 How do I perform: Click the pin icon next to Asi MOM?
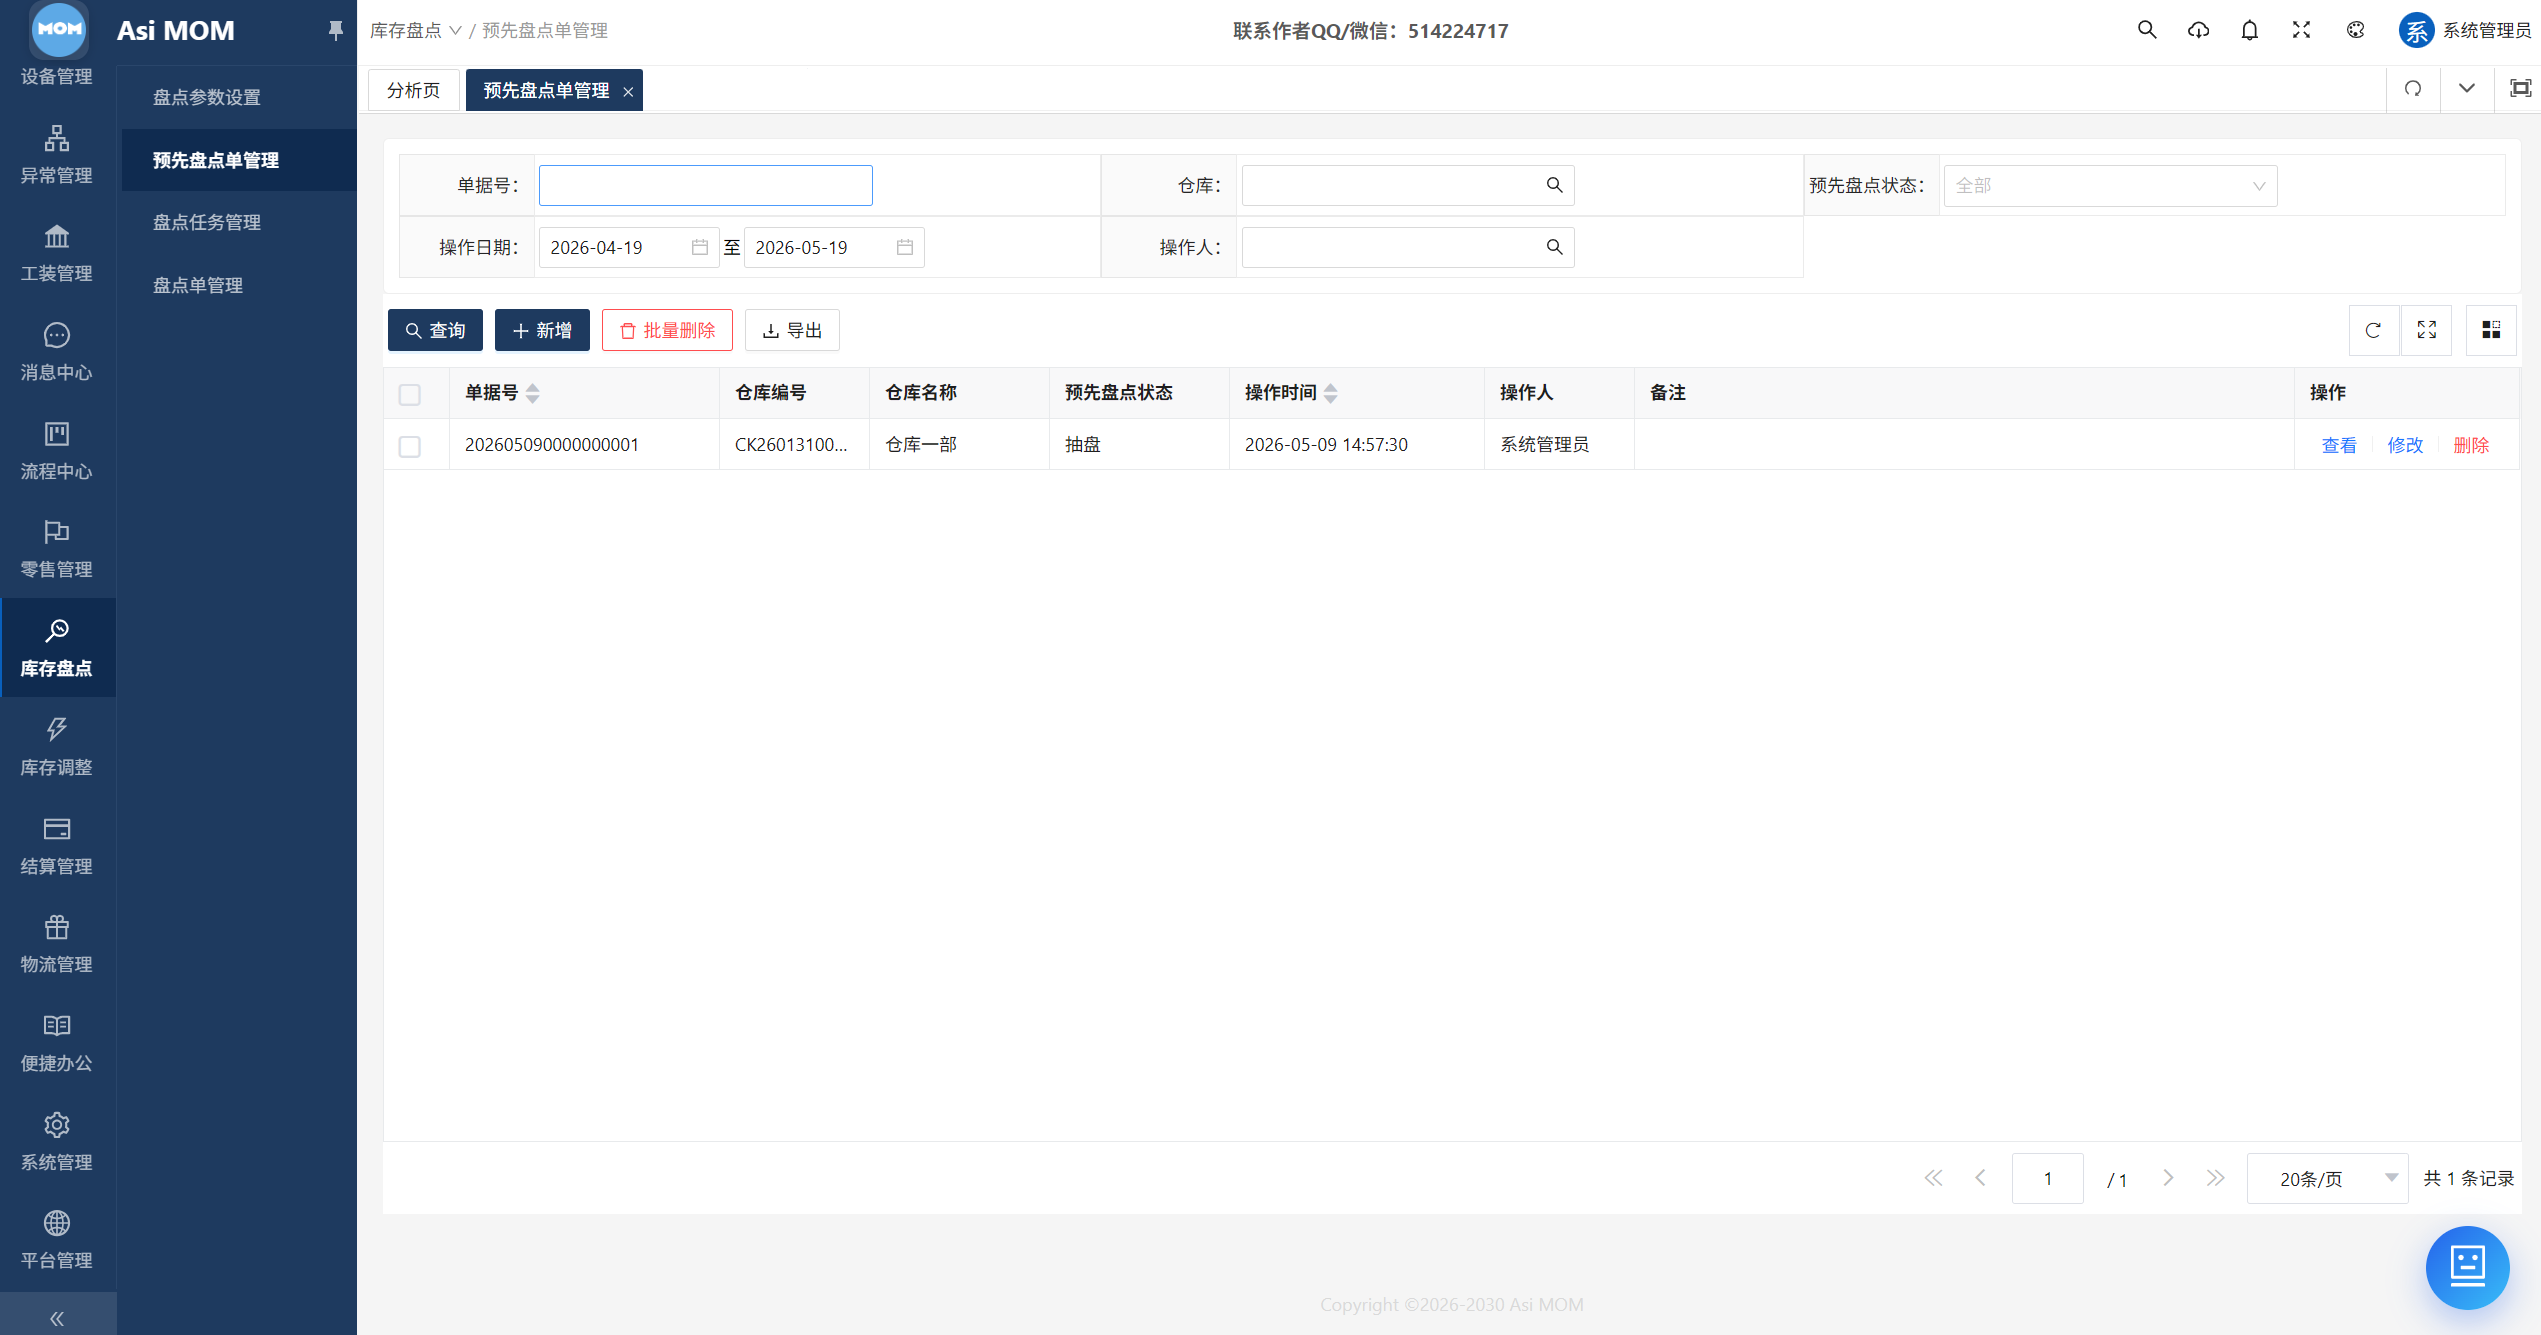pos(335,31)
